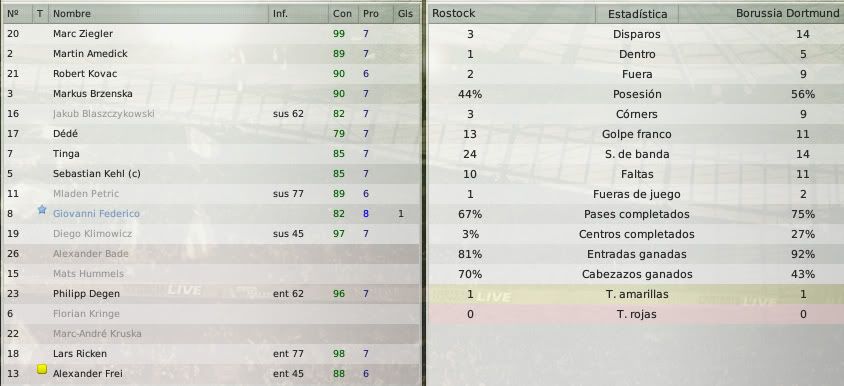
Task: Select Jakub Blaszczykowski's row
Action: coord(211,114)
